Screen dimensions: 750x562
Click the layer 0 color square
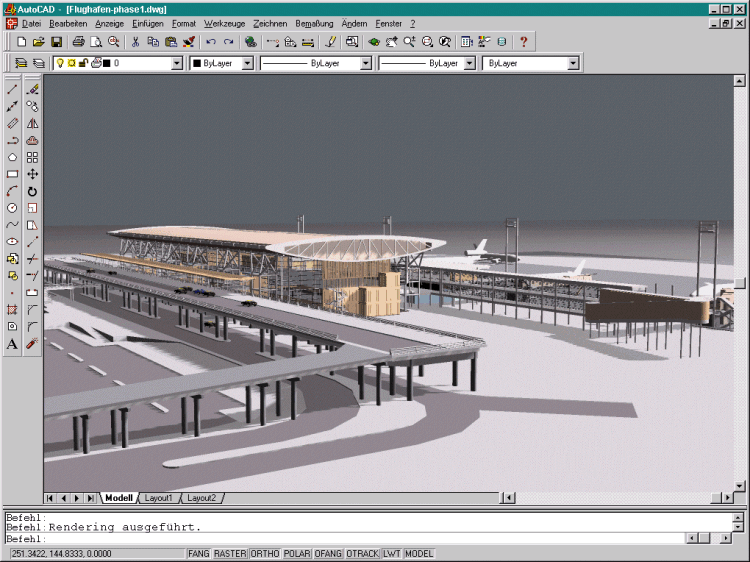pyautogui.click(x=107, y=63)
